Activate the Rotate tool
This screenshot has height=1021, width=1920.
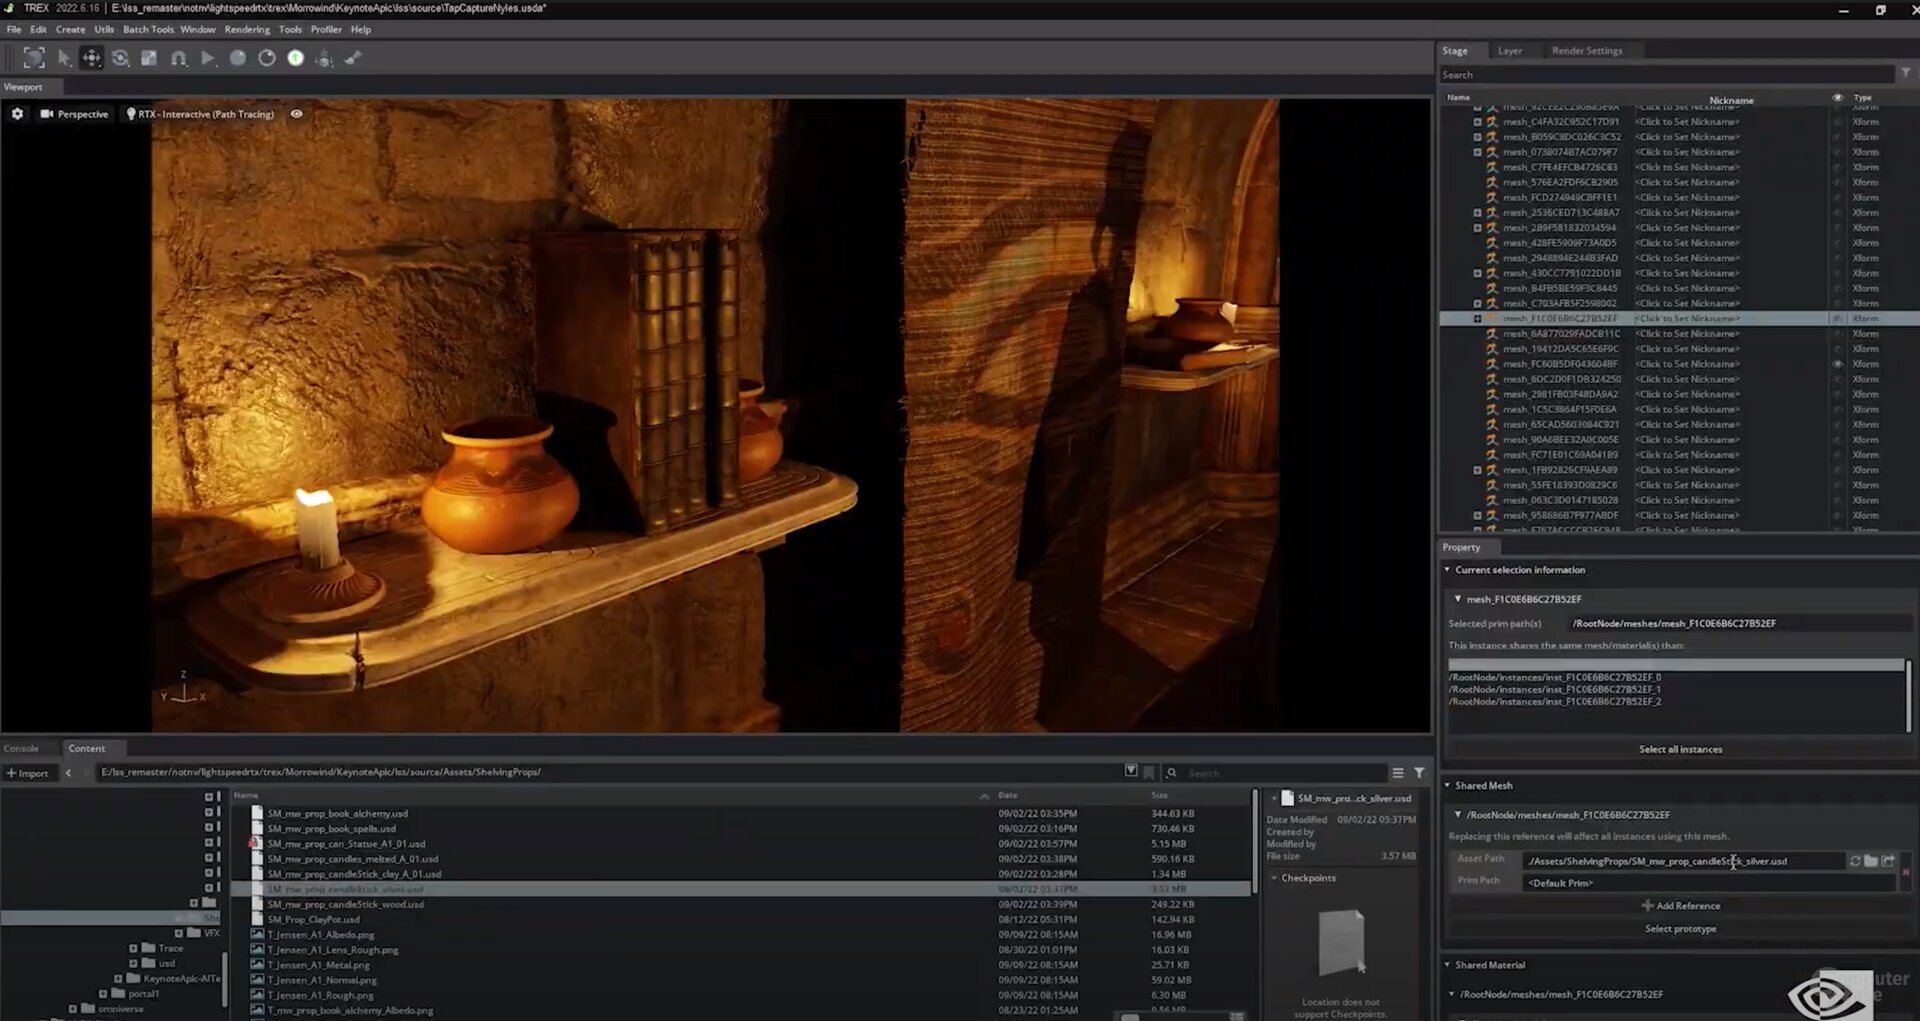[x=120, y=58]
